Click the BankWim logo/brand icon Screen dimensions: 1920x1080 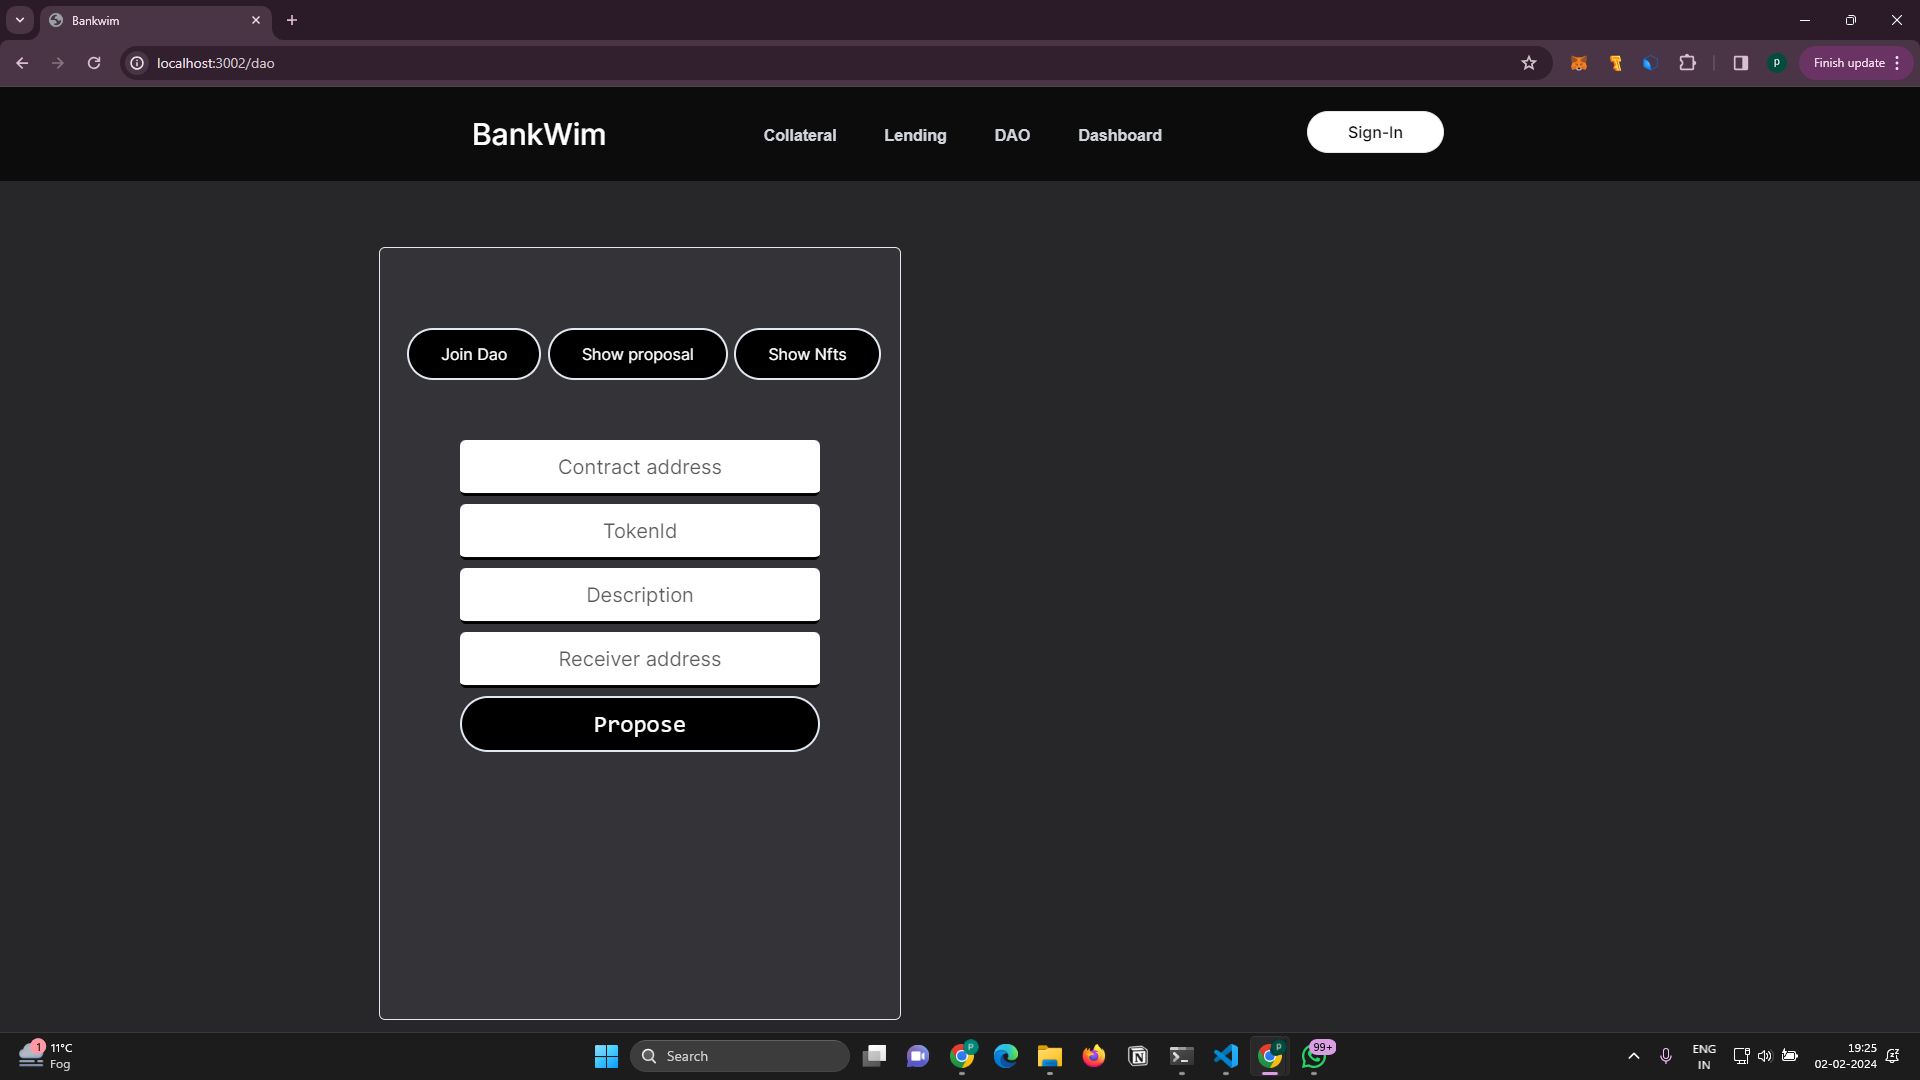click(538, 135)
